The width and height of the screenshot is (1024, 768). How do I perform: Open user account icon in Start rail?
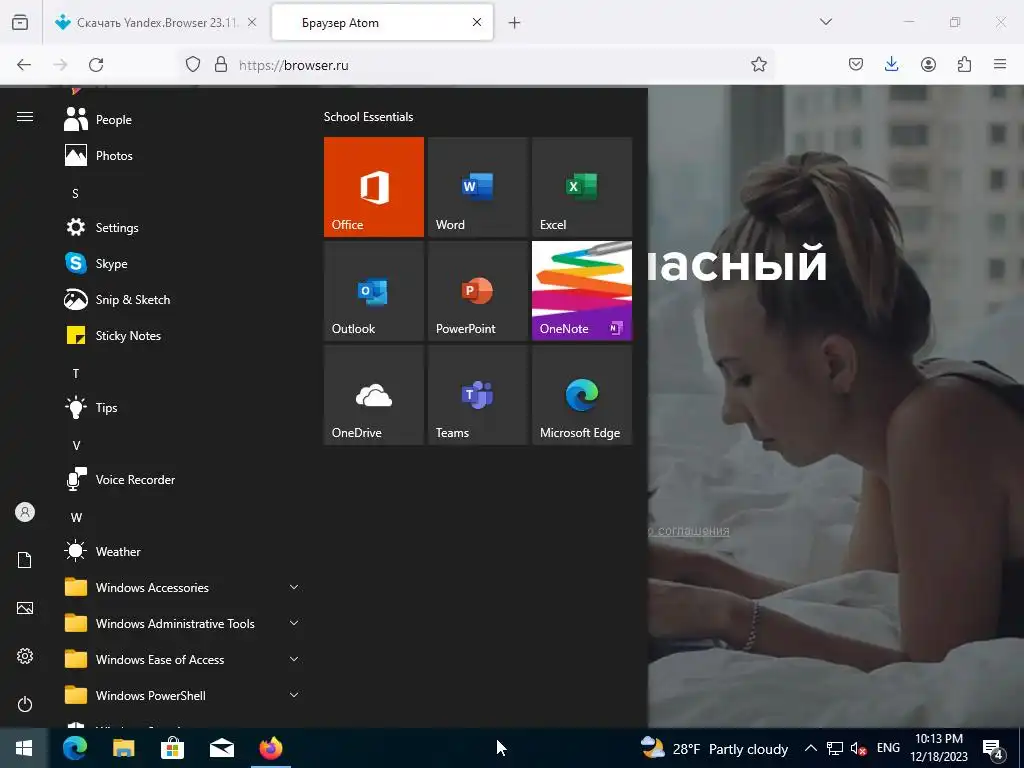[x=25, y=512]
